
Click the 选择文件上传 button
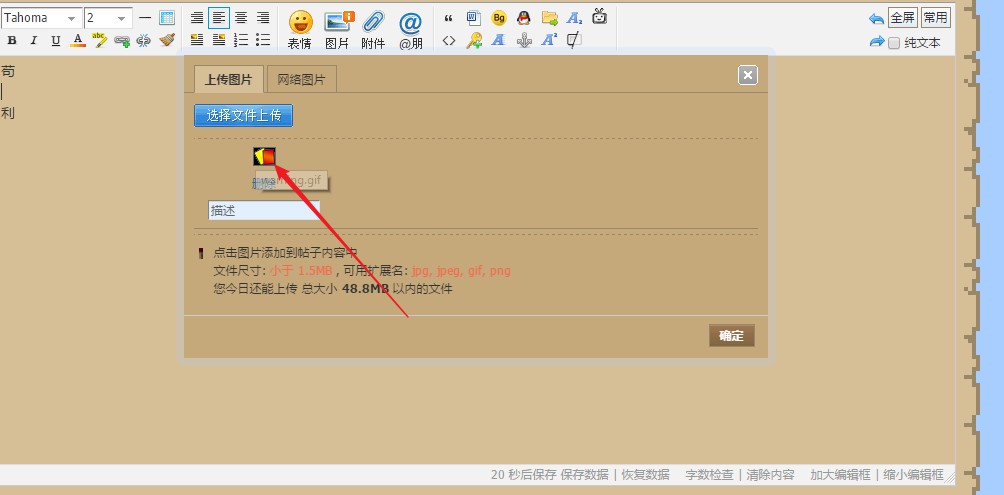coord(243,115)
